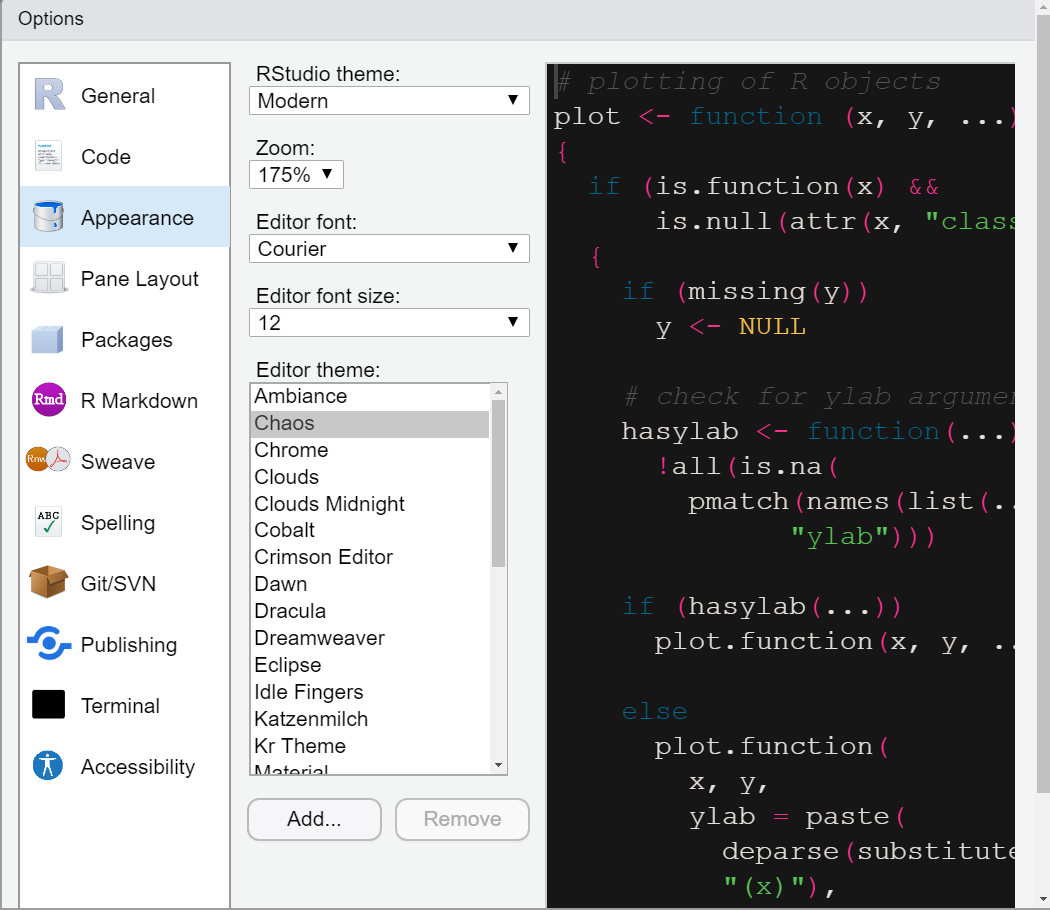Viewport: 1050px width, 910px height.
Task: Open Spelling settings
Action: click(x=125, y=522)
